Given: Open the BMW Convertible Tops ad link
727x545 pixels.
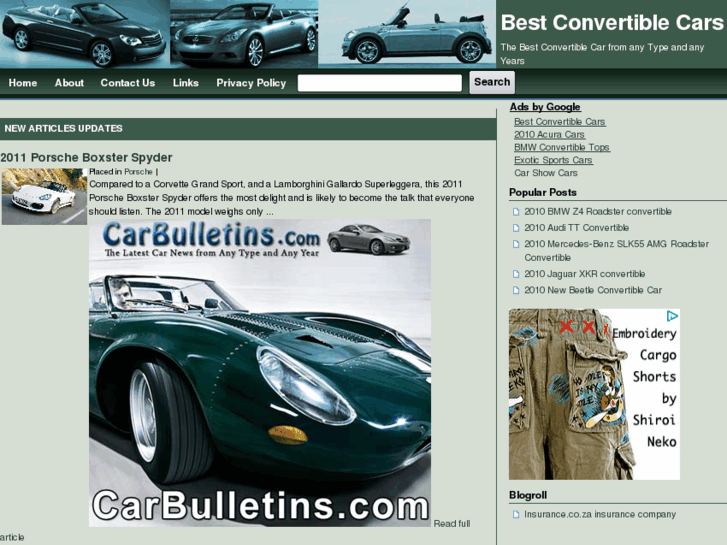Looking at the screenshot, I should (x=562, y=147).
